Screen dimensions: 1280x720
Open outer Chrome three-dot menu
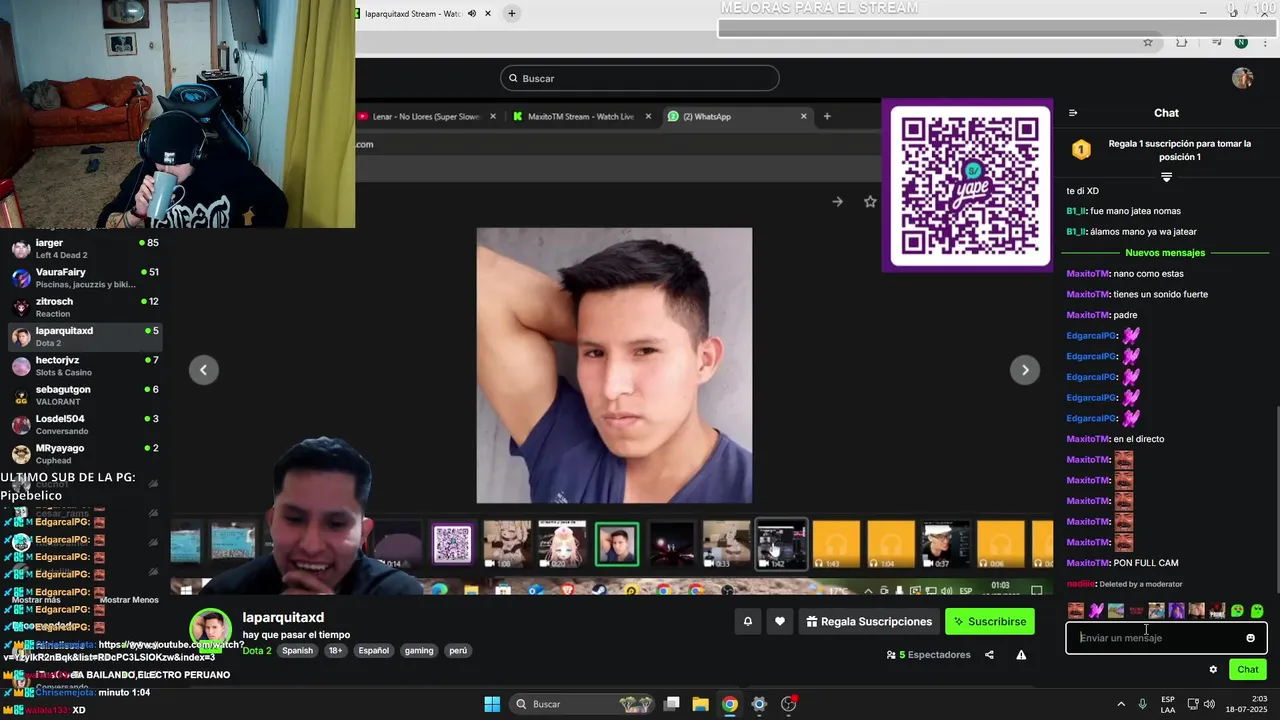coord(1266,42)
